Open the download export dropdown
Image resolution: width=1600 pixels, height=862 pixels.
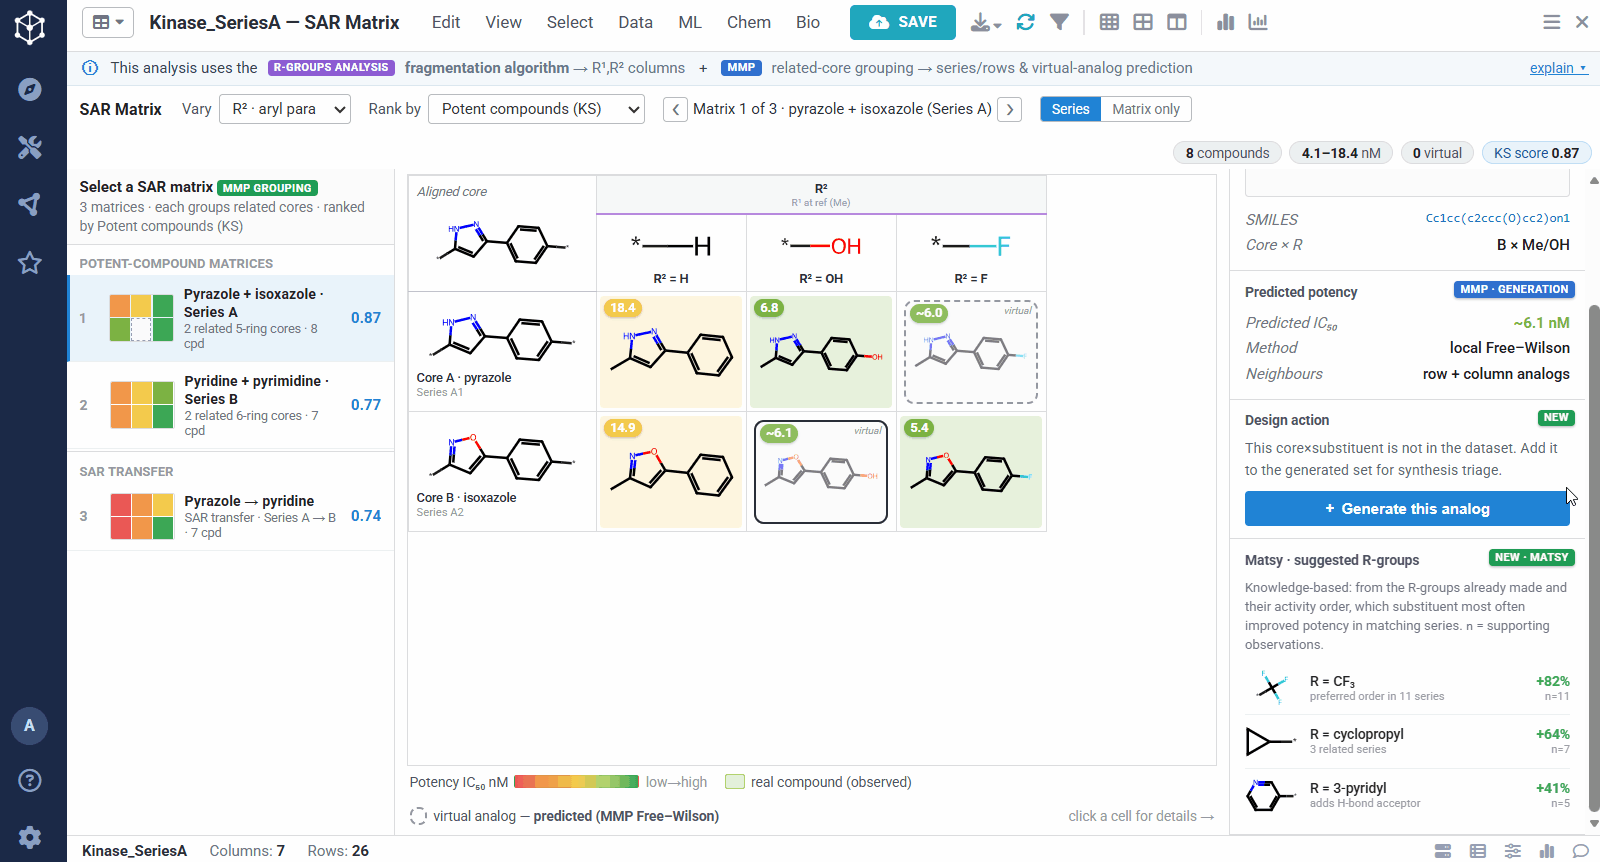(x=985, y=22)
